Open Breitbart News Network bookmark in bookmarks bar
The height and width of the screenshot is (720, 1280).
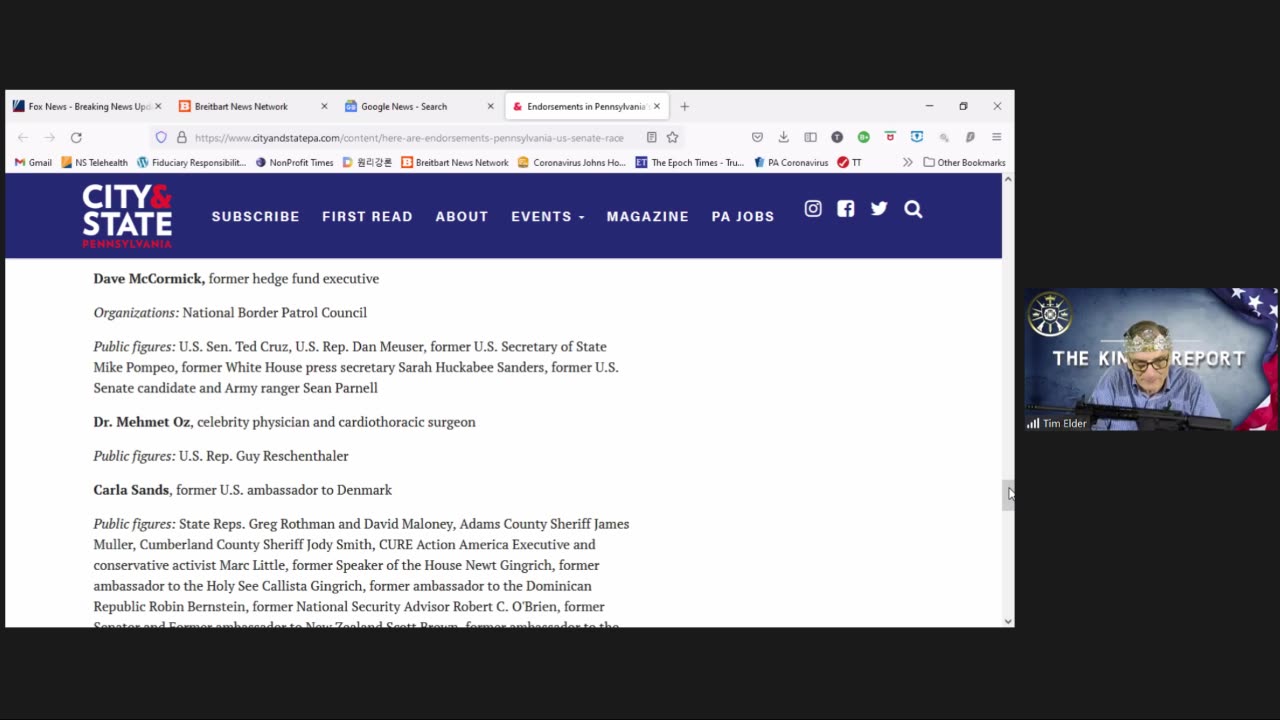tap(455, 162)
